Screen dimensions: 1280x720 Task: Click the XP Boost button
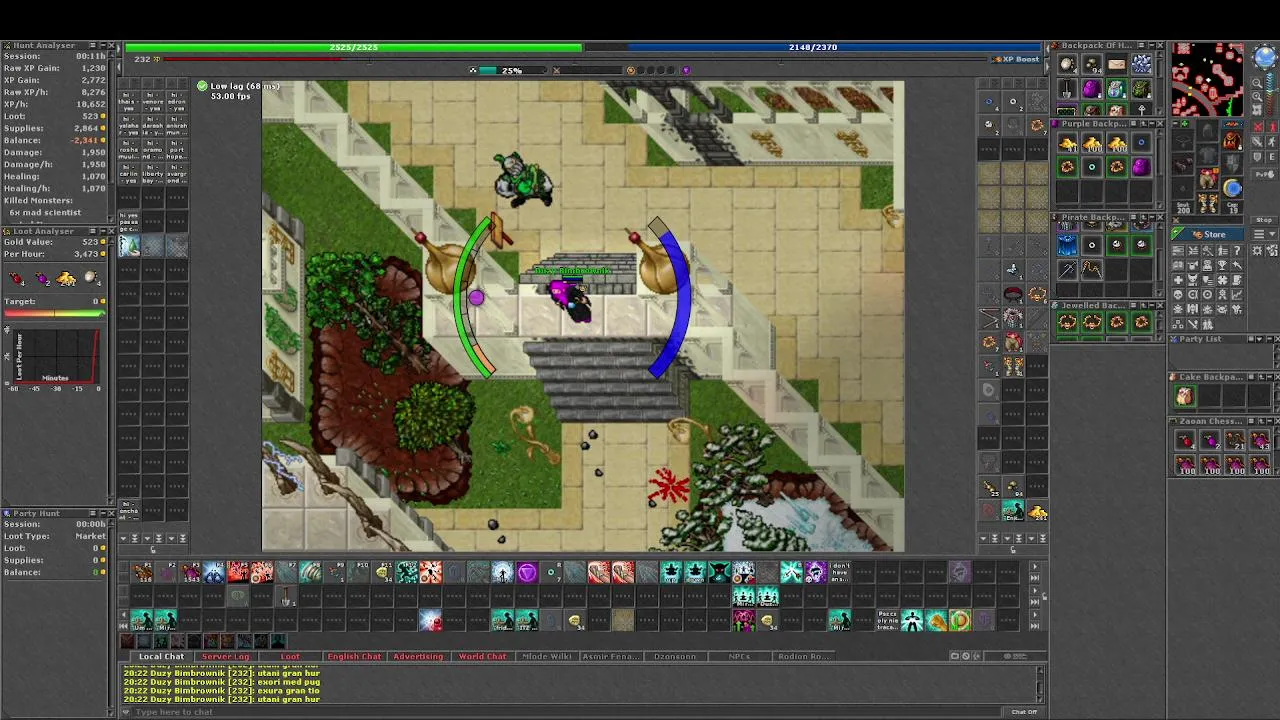pos(1015,59)
